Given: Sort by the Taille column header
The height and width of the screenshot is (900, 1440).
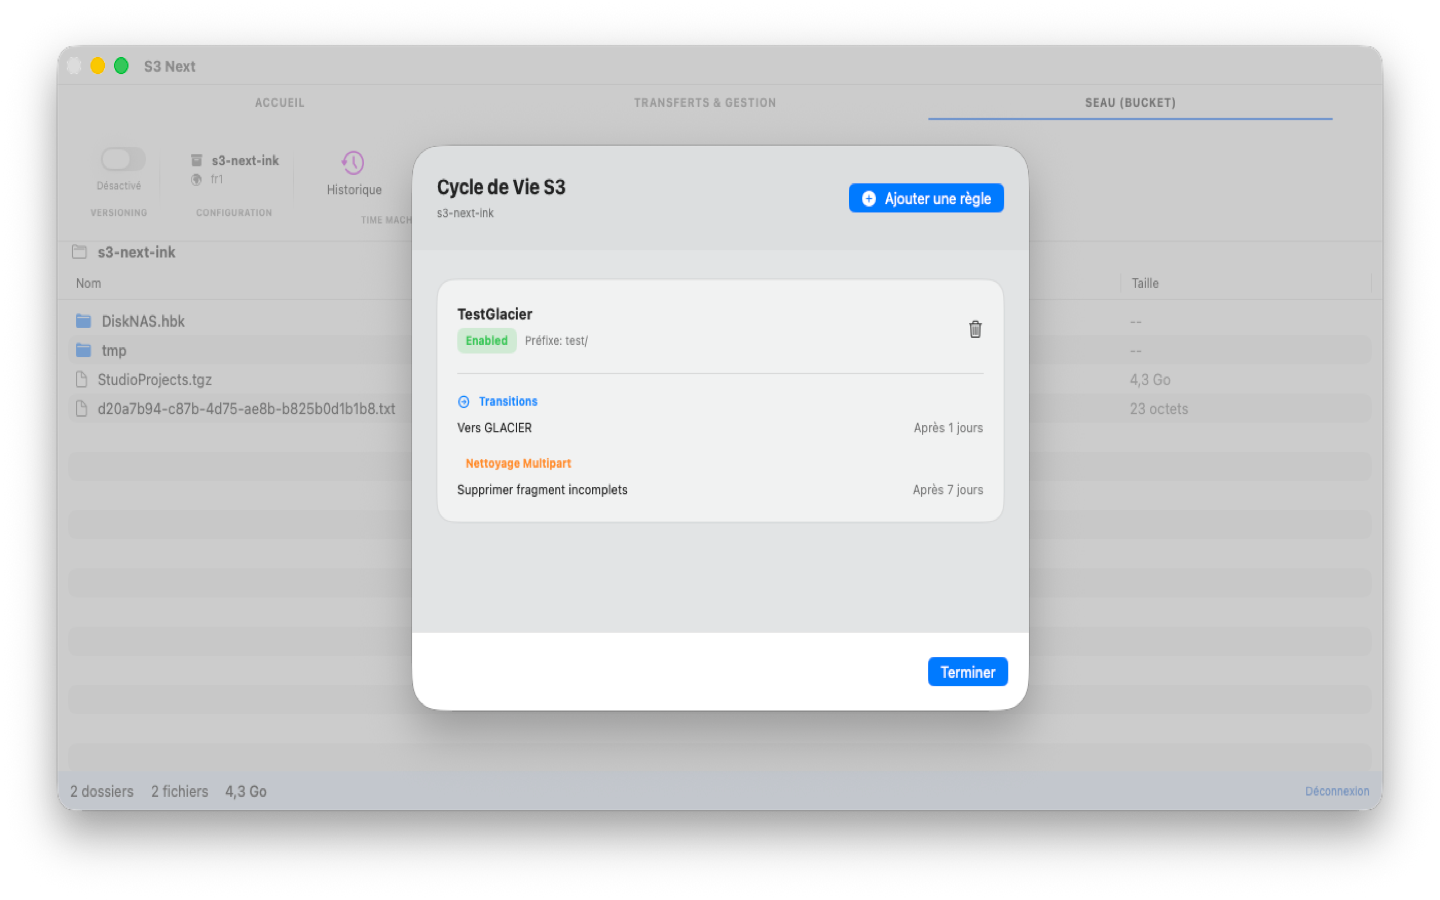Looking at the screenshot, I should point(1145,283).
